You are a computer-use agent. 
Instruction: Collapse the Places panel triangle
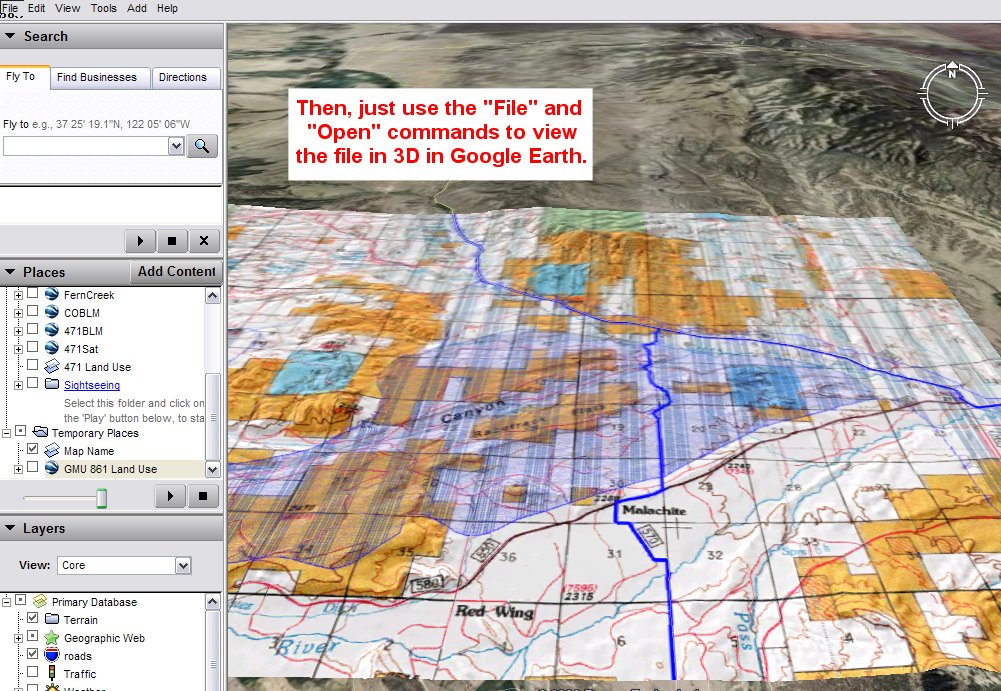[x=10, y=272]
